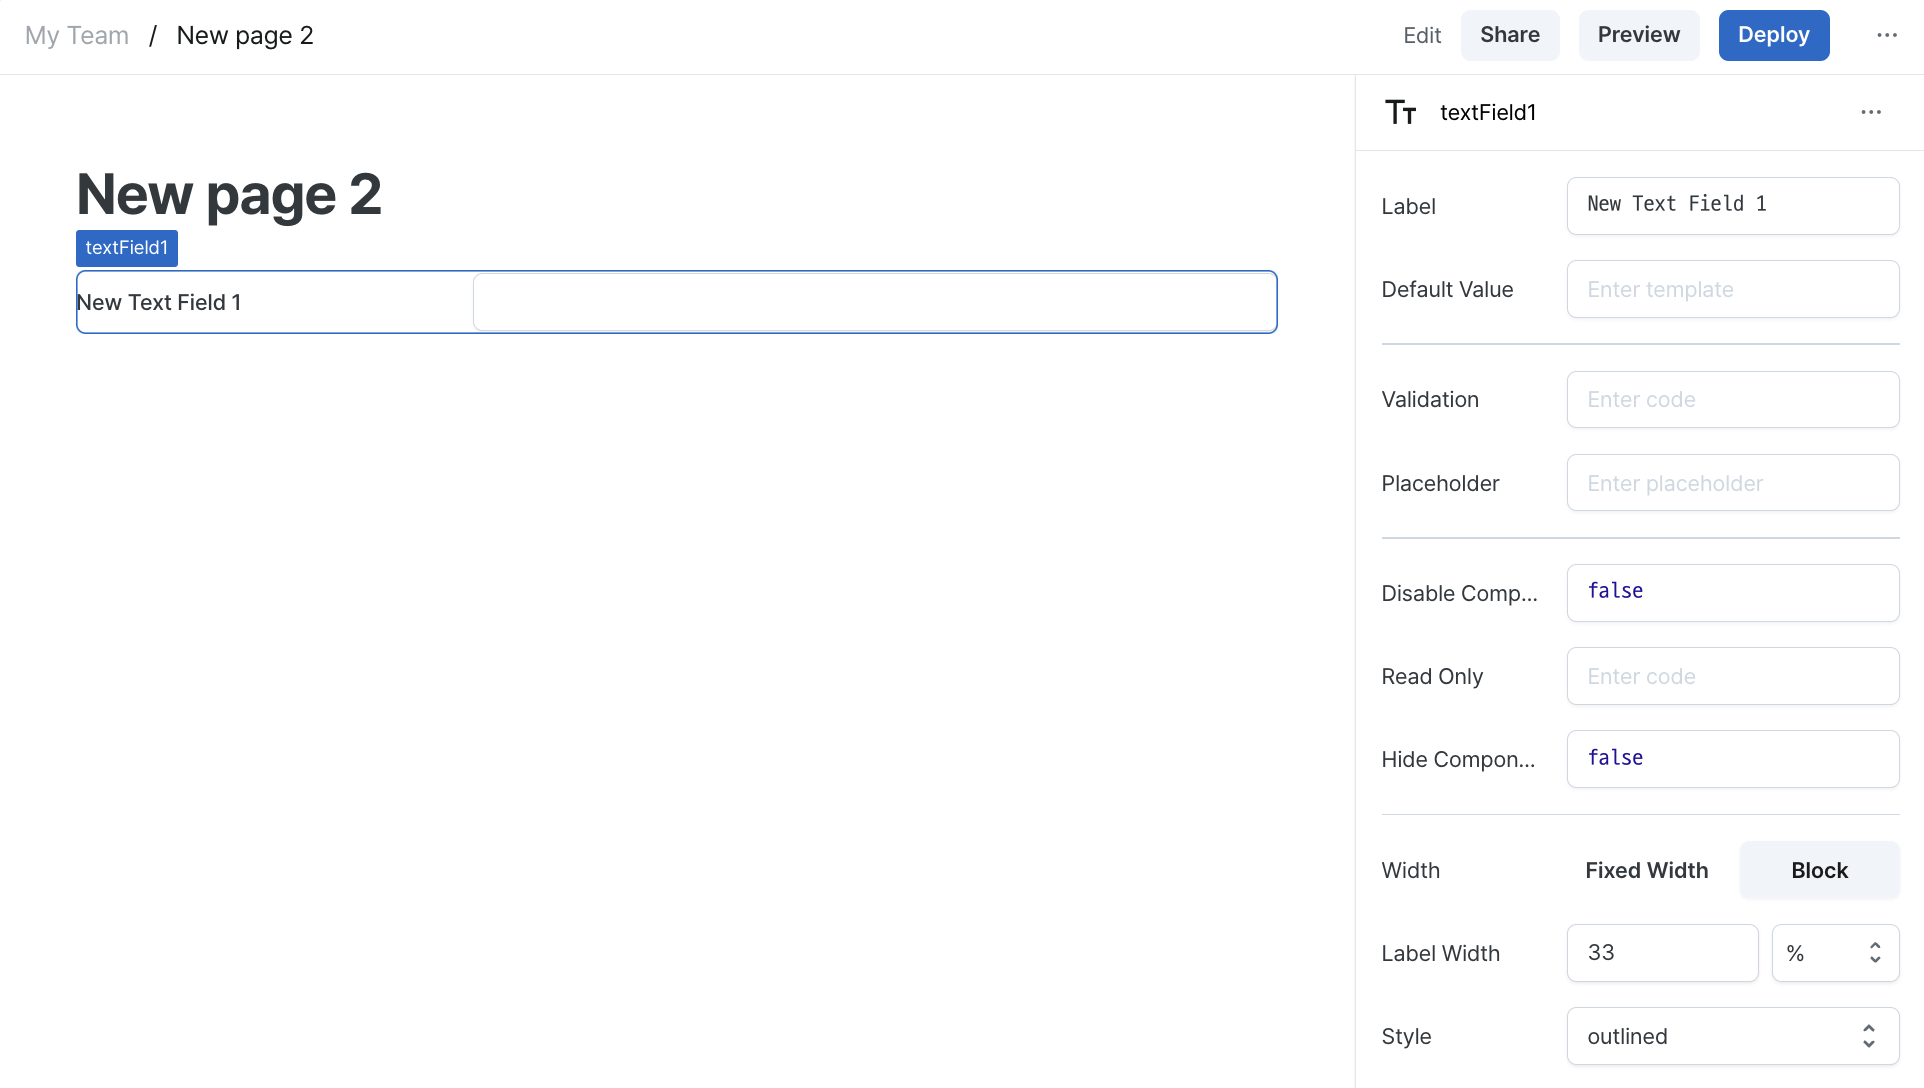Click the textField1 panel name
1924x1088 pixels.
pos(1487,113)
